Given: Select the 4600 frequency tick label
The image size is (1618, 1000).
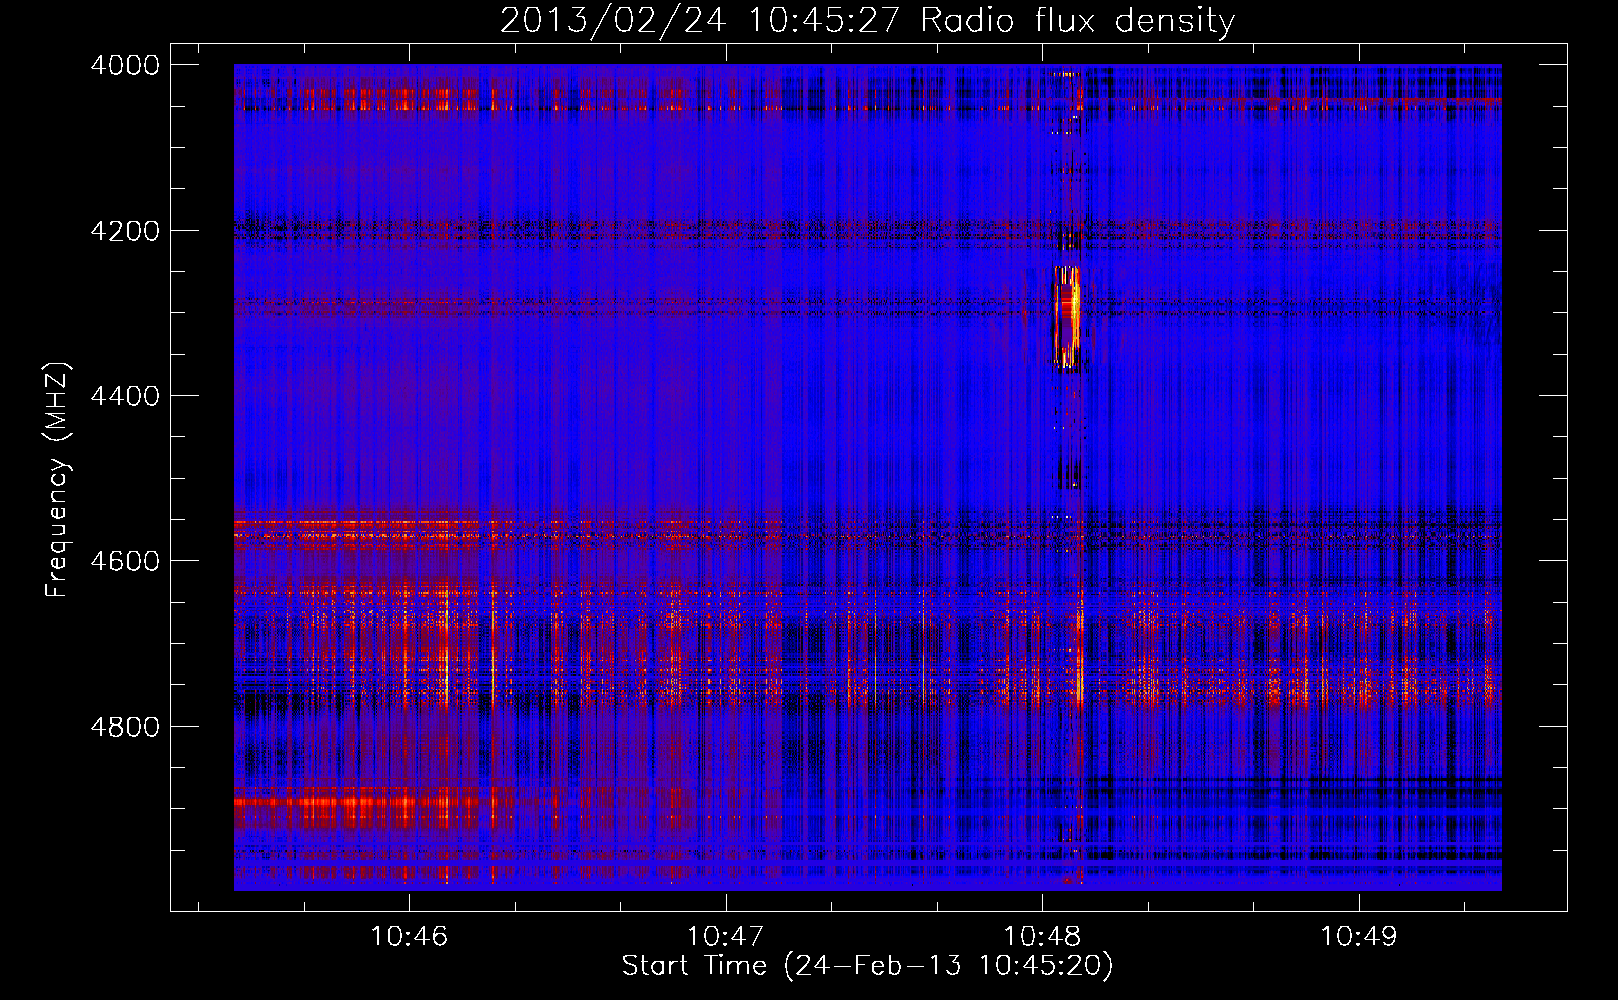Looking at the screenshot, I should tap(125, 561).
